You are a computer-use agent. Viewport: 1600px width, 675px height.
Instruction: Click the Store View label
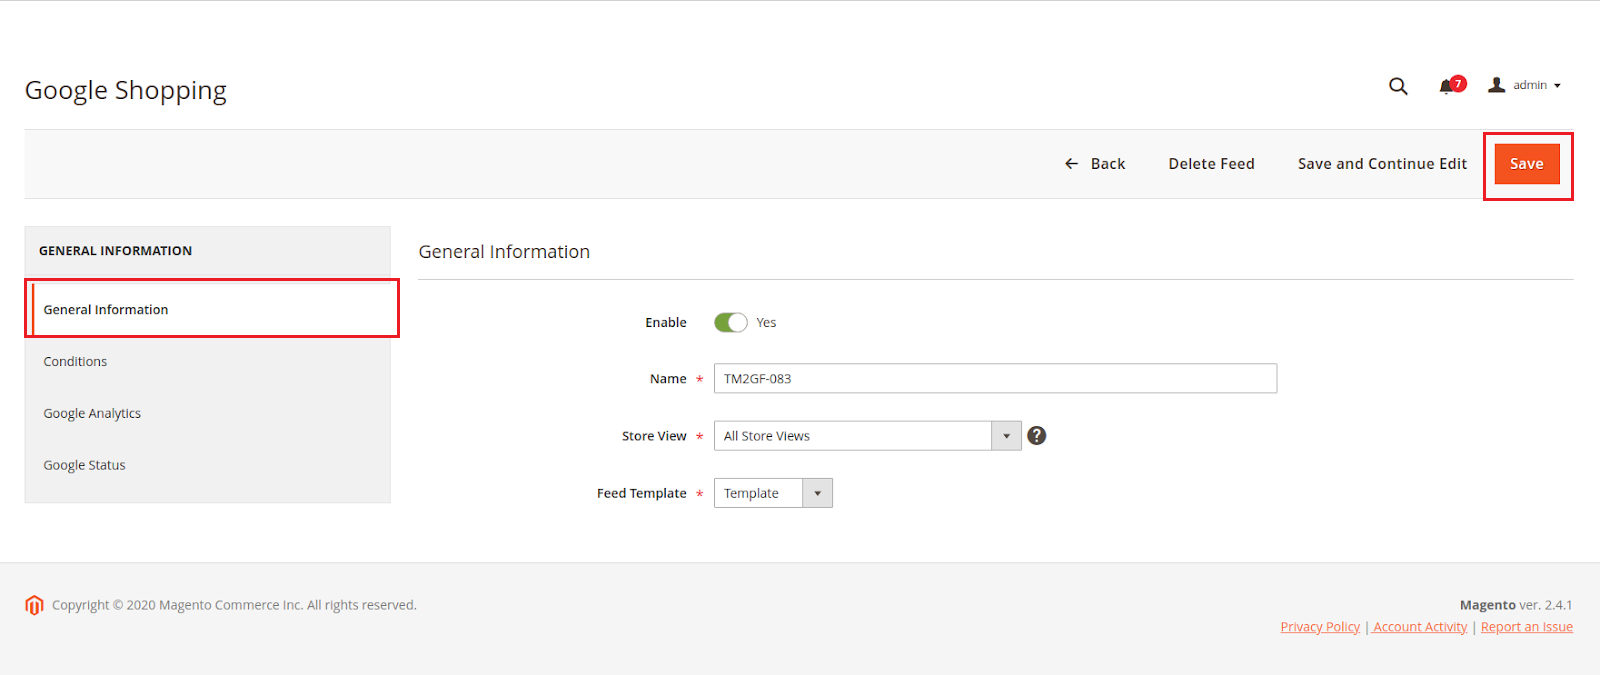654,436
